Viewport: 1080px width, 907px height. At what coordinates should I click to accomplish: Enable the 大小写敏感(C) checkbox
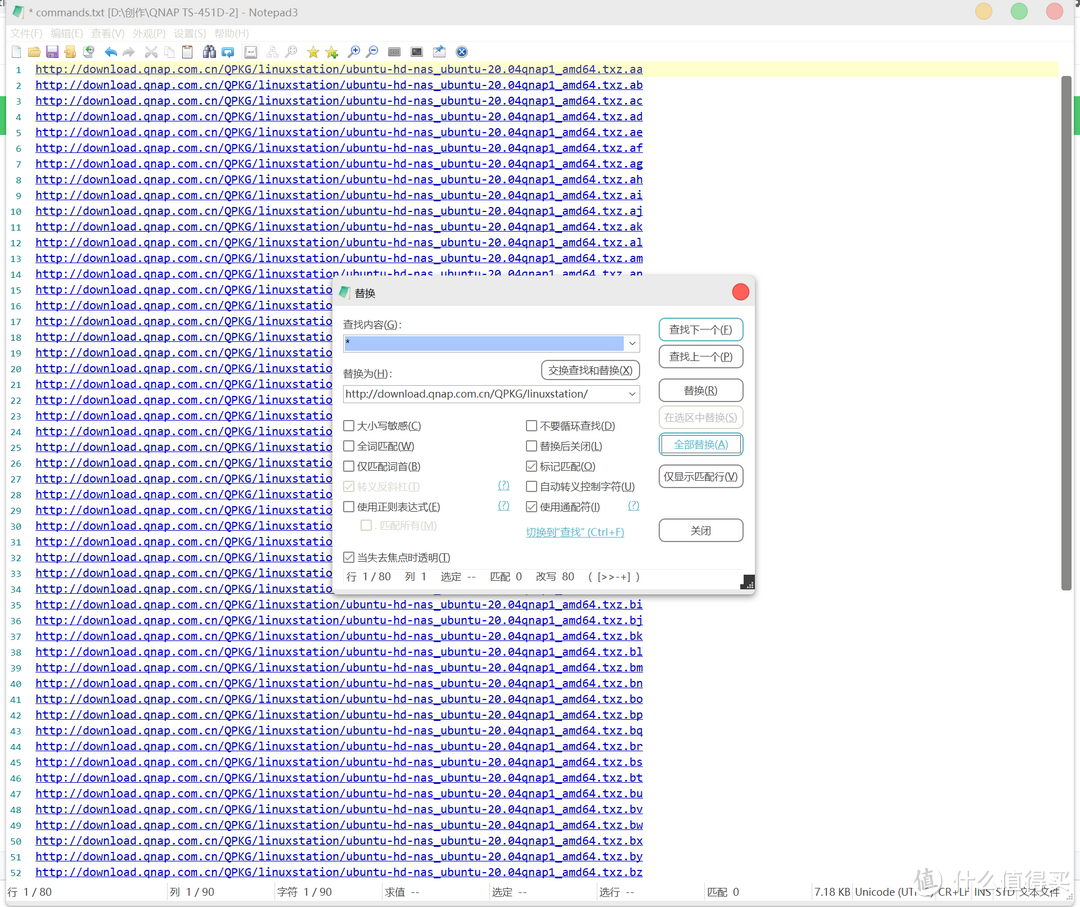(349, 426)
